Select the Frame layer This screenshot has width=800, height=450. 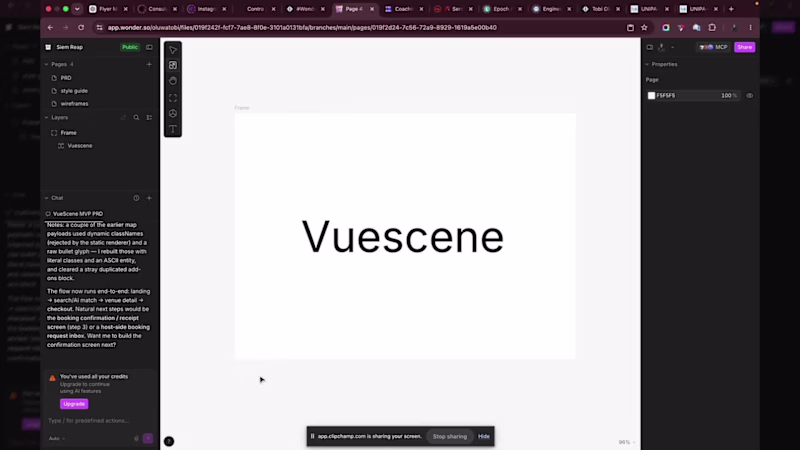coord(68,133)
